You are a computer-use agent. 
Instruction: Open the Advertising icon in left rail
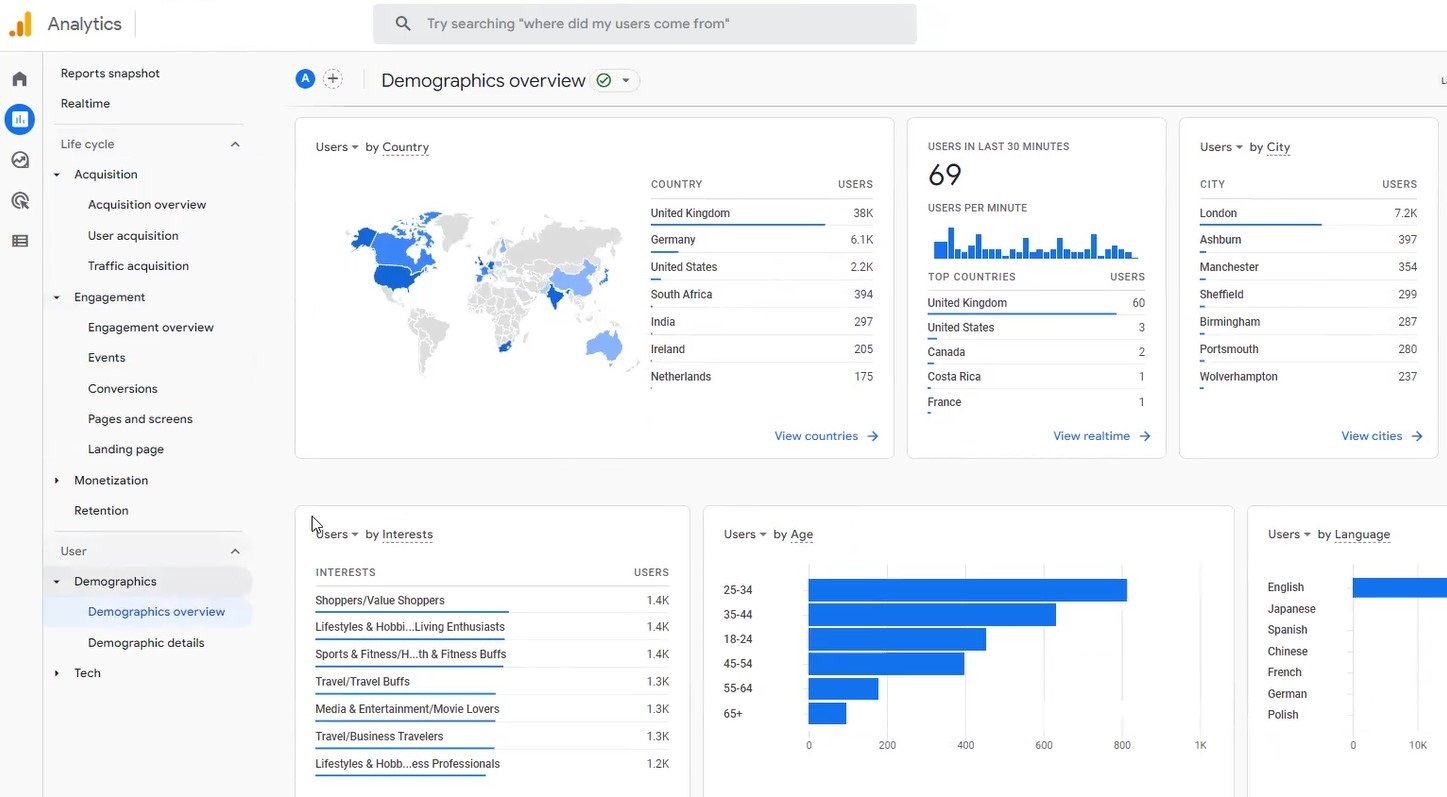point(20,200)
